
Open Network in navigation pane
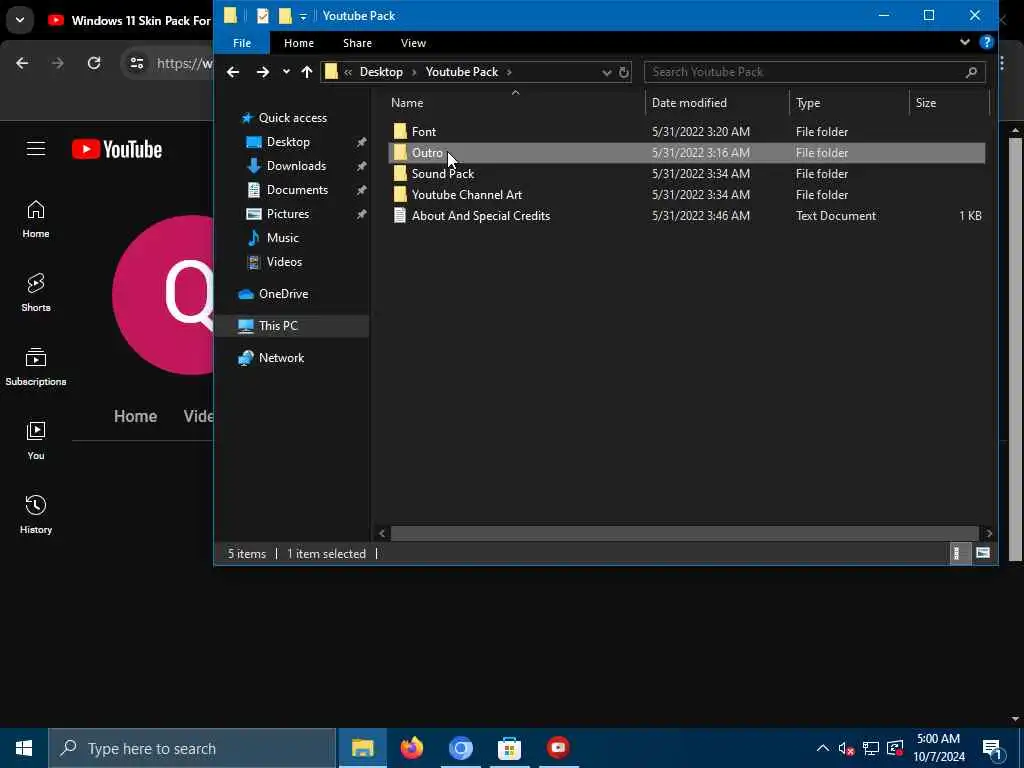pos(281,358)
